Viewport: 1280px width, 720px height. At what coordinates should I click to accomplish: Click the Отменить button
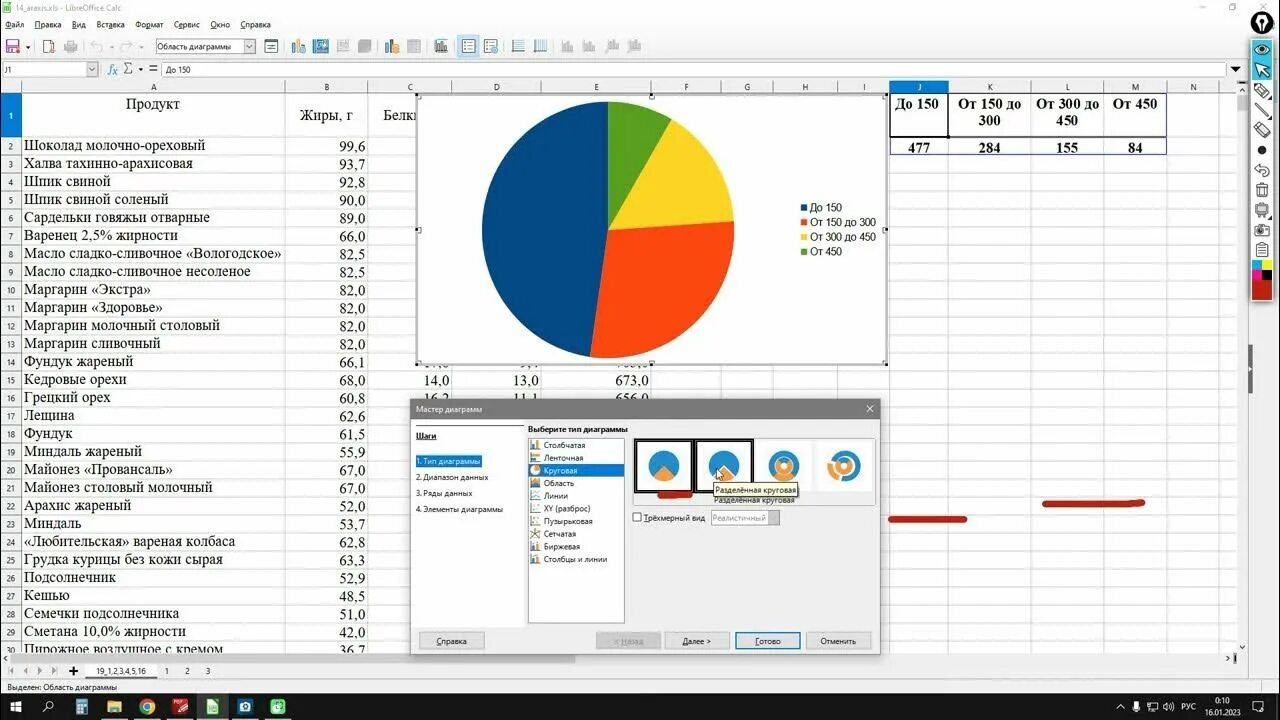click(x=838, y=641)
